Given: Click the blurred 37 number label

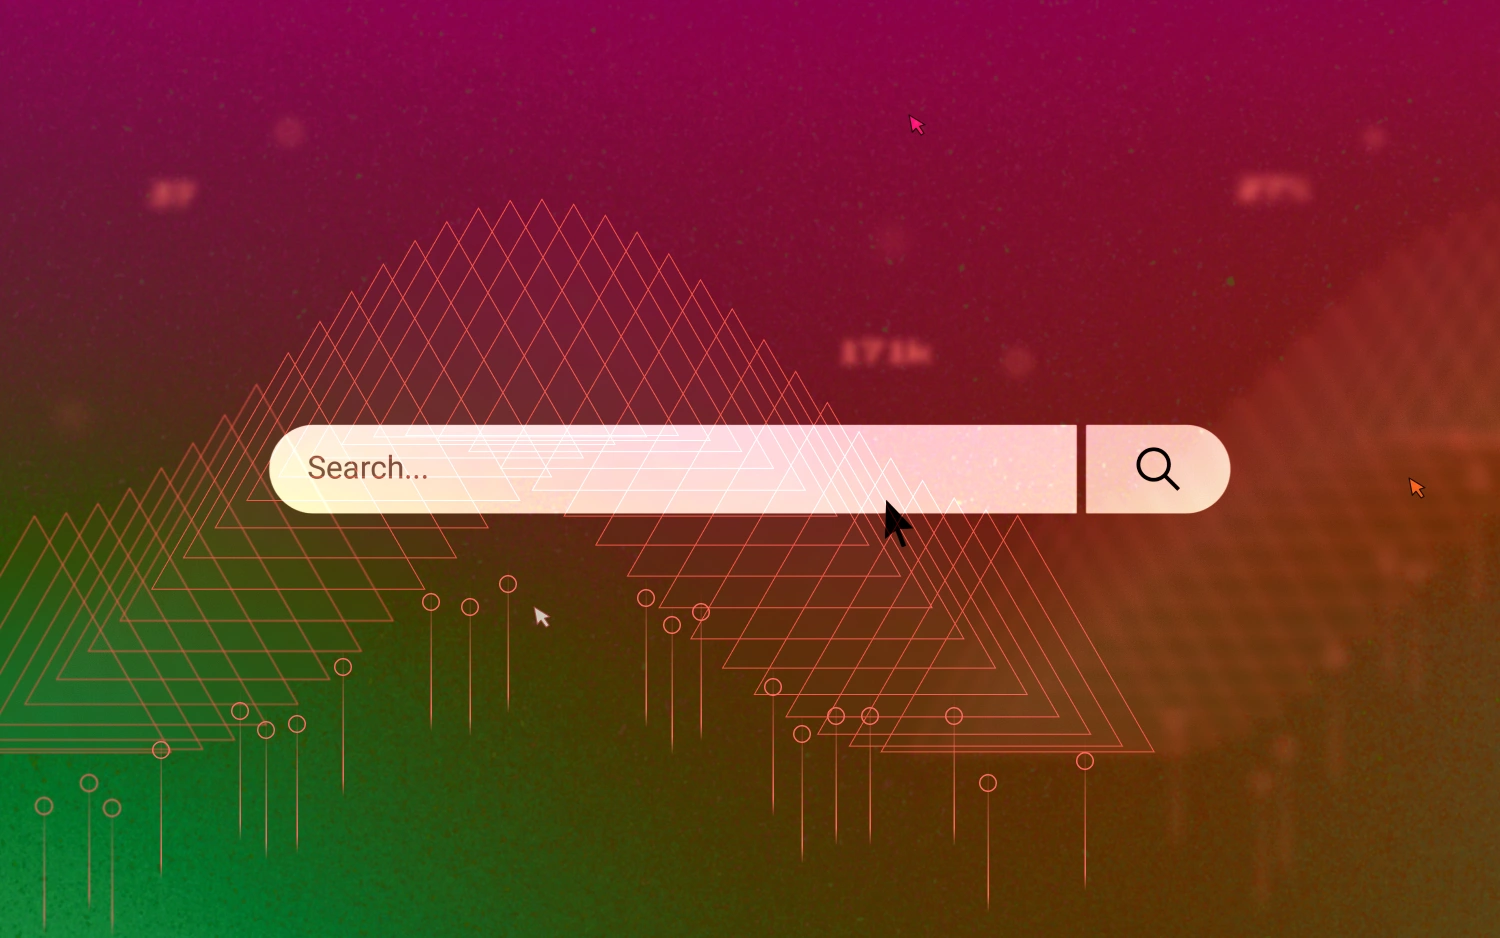Looking at the screenshot, I should [x=172, y=194].
